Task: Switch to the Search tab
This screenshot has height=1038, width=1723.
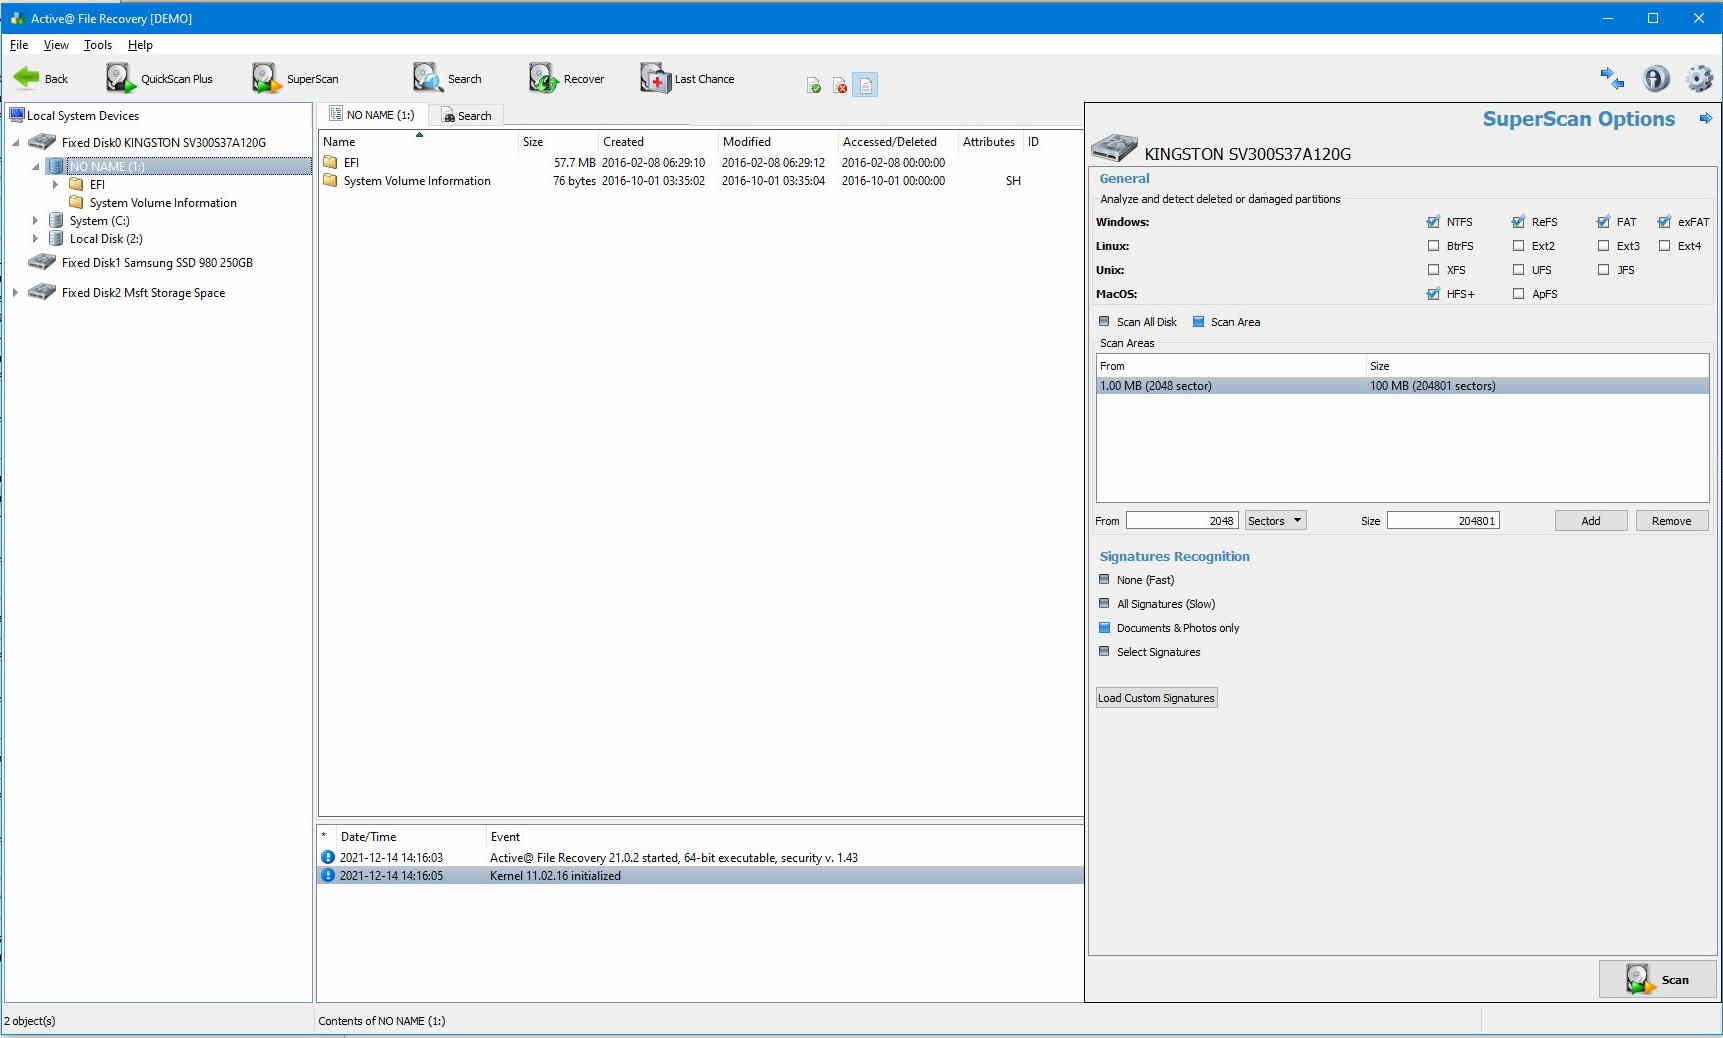Action: pos(466,116)
